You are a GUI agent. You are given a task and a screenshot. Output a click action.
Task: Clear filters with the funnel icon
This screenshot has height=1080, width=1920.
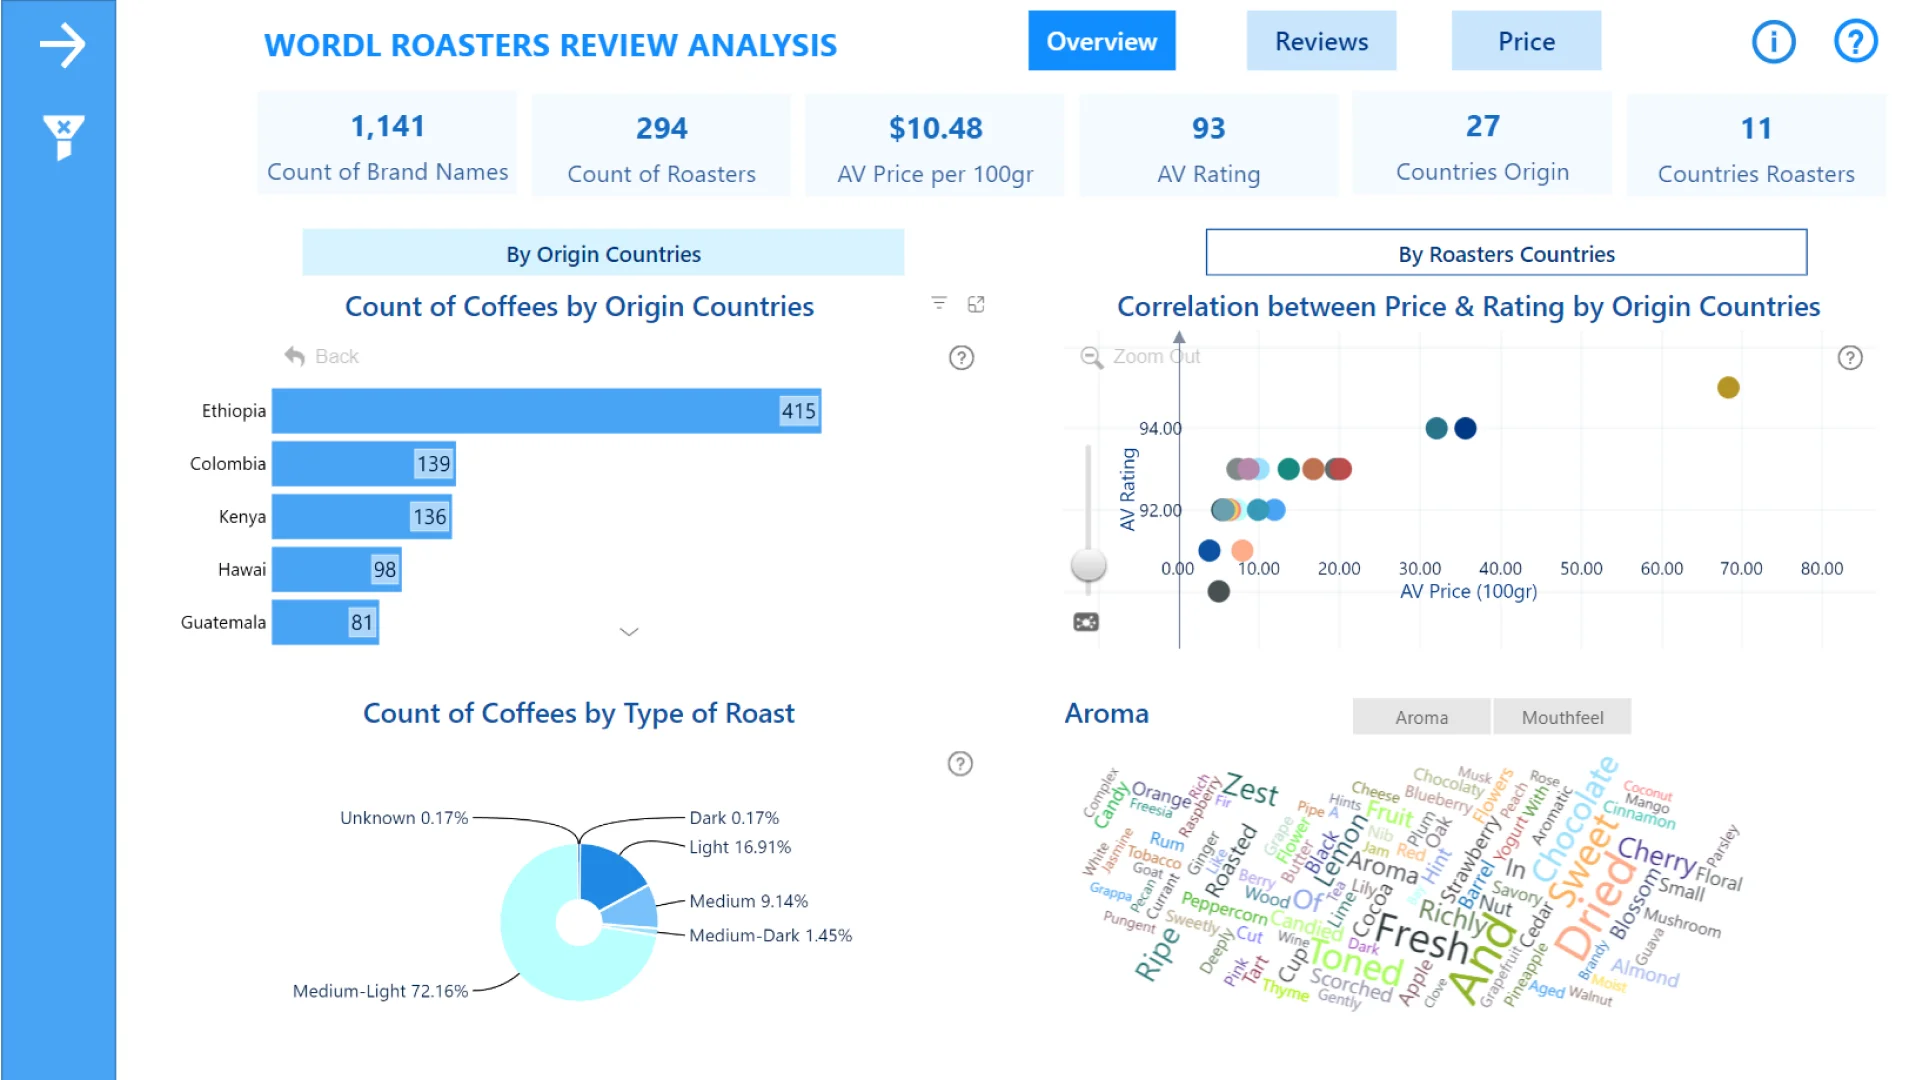(x=63, y=138)
